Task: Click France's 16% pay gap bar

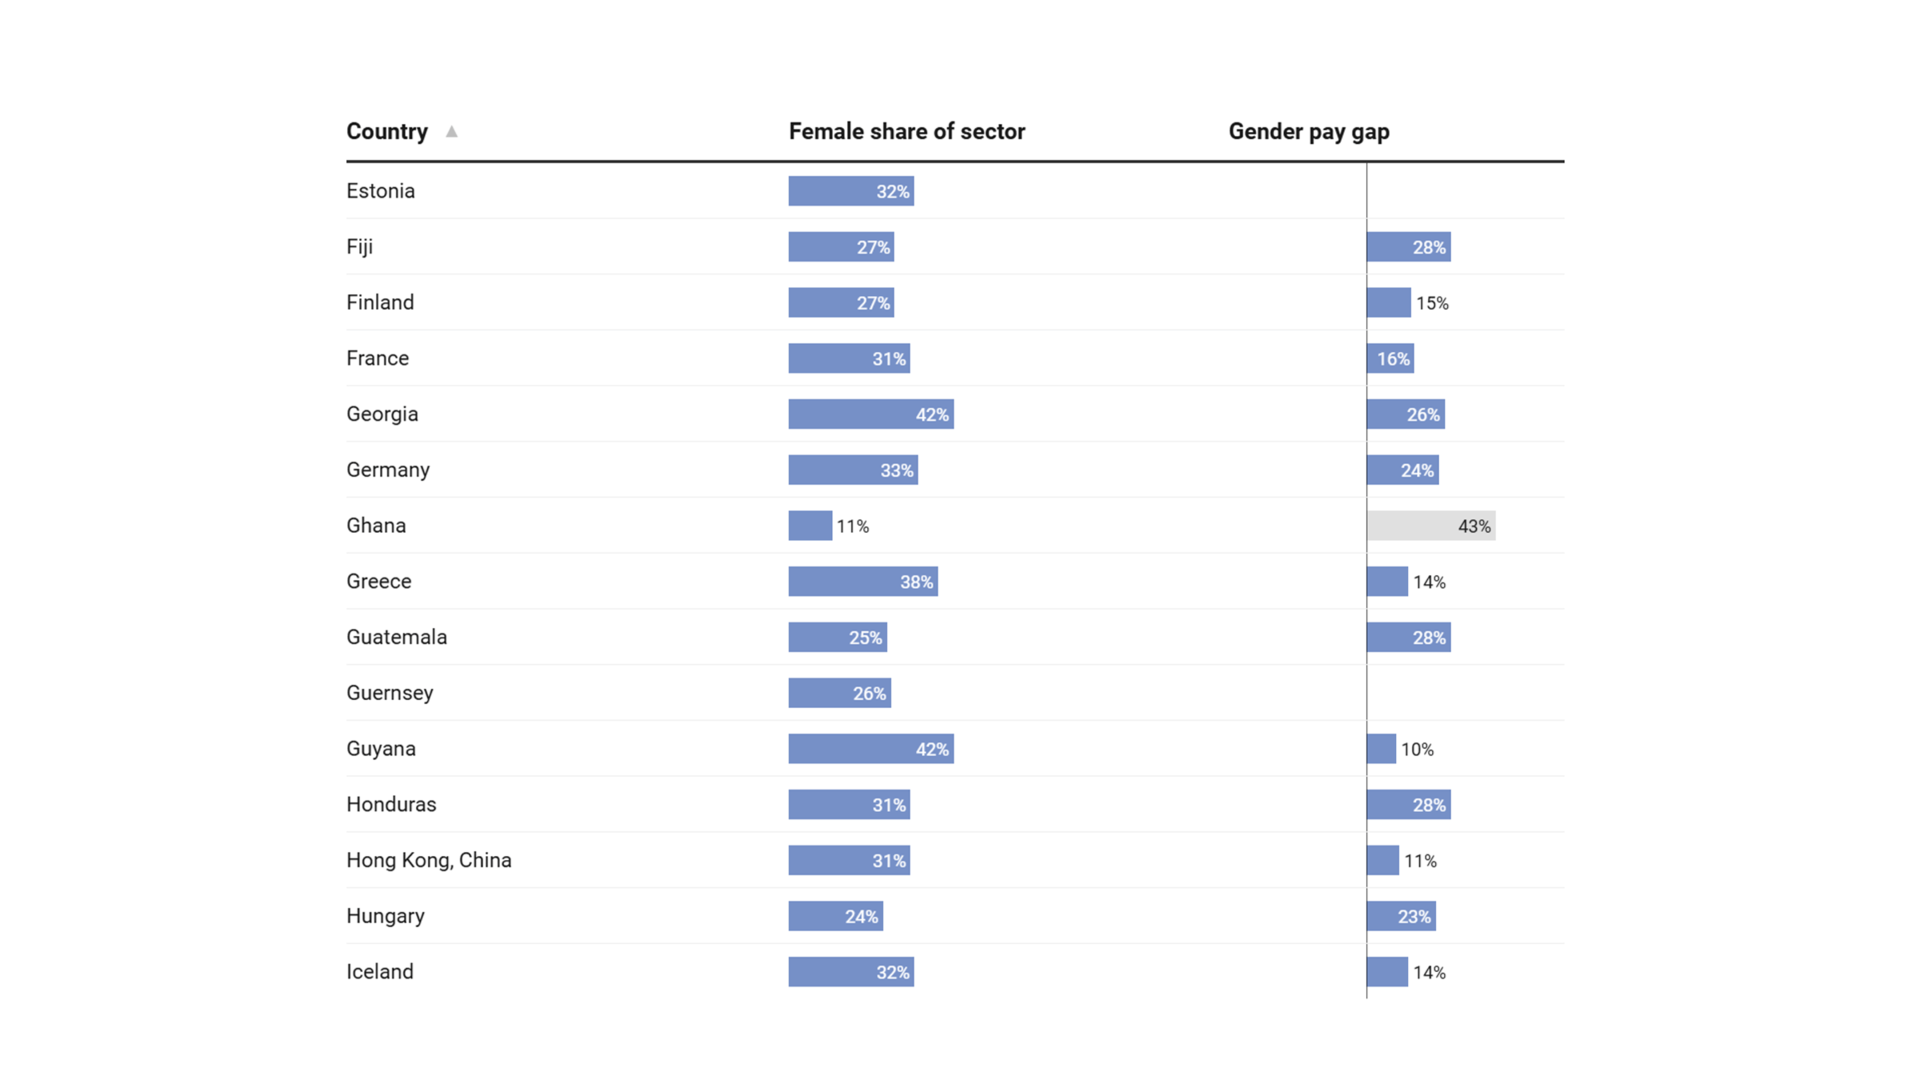Action: pos(1390,358)
